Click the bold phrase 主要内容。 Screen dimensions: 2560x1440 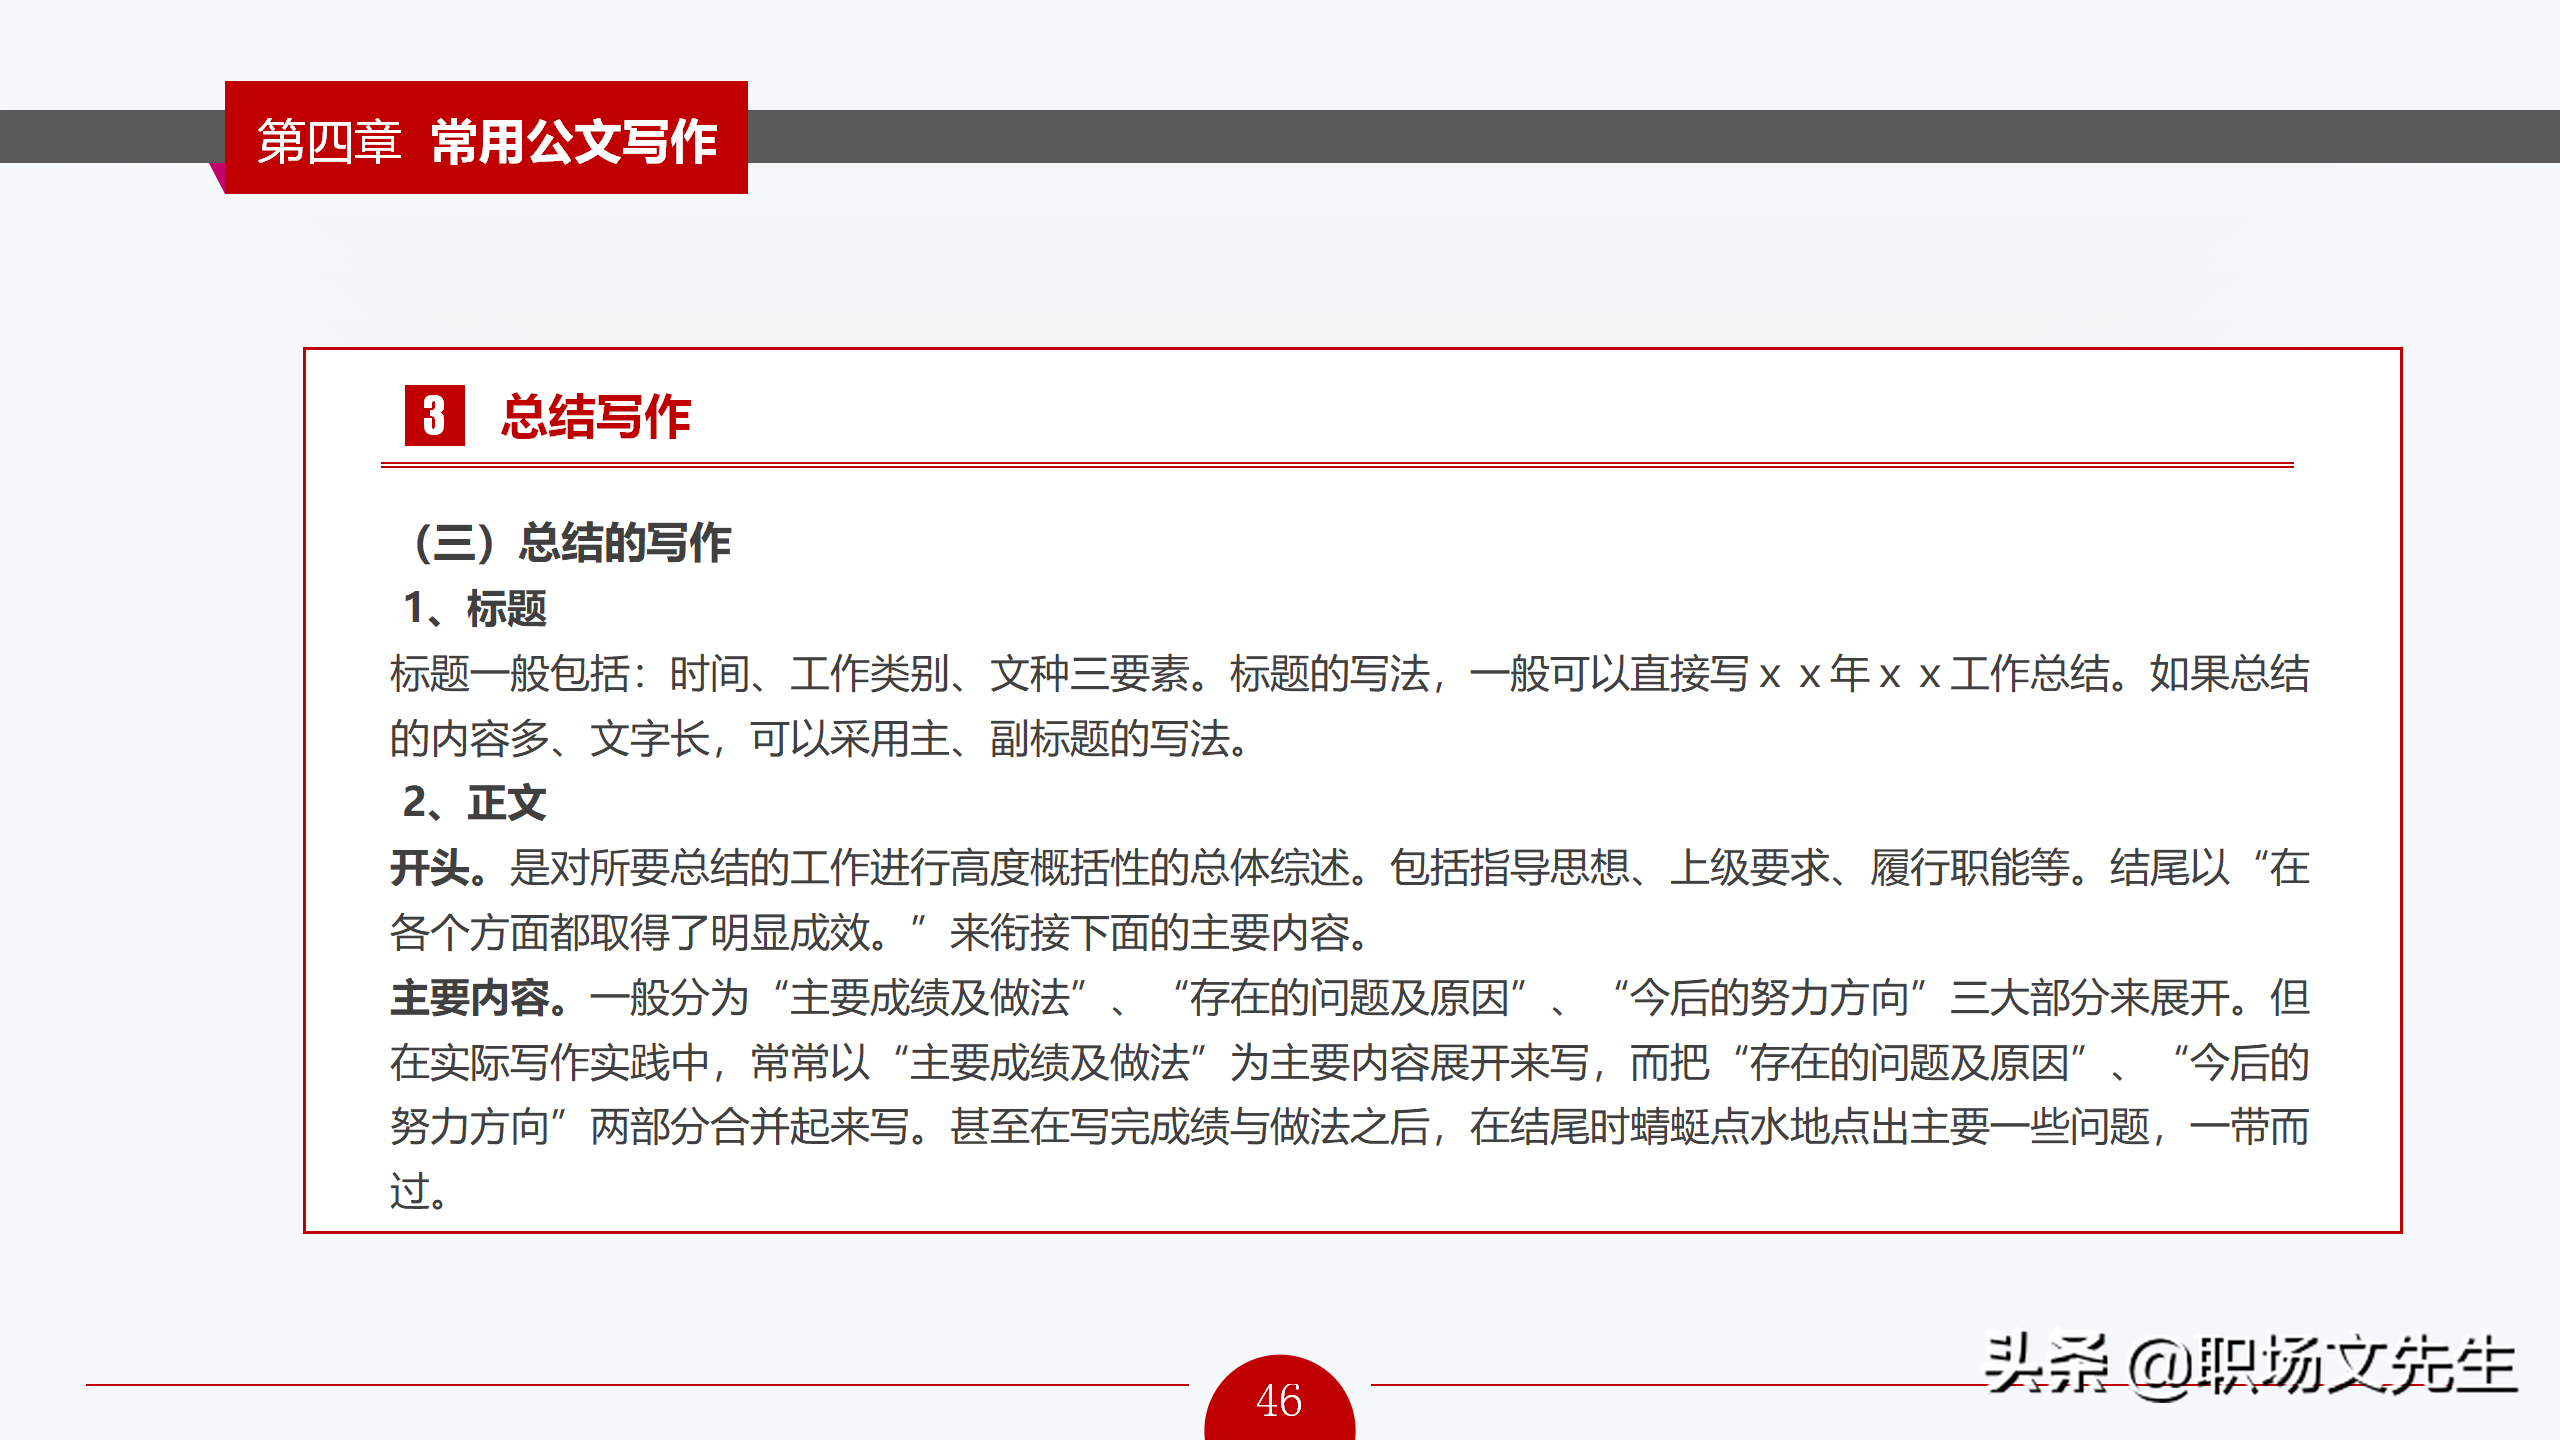478,997
